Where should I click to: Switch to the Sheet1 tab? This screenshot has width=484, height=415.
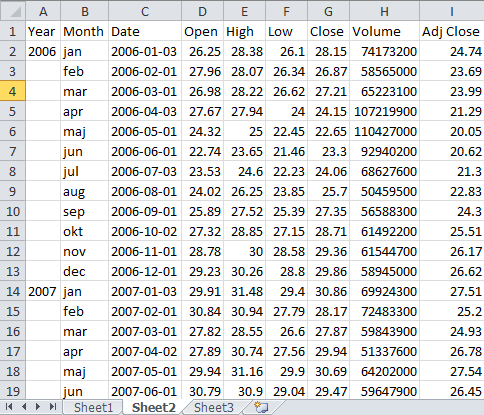94,407
